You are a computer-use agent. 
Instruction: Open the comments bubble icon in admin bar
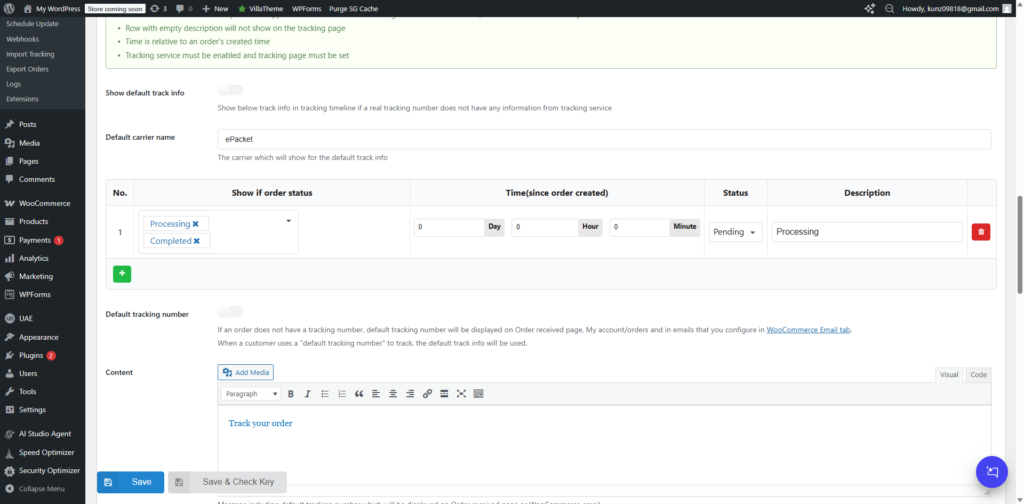[184, 9]
